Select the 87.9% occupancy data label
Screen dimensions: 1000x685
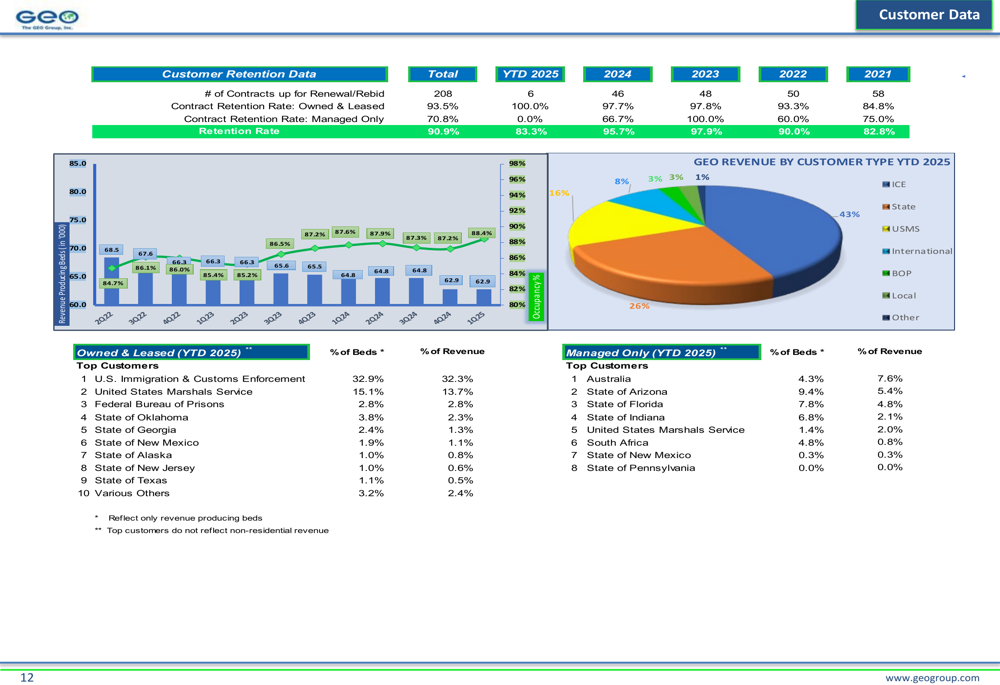(x=380, y=233)
